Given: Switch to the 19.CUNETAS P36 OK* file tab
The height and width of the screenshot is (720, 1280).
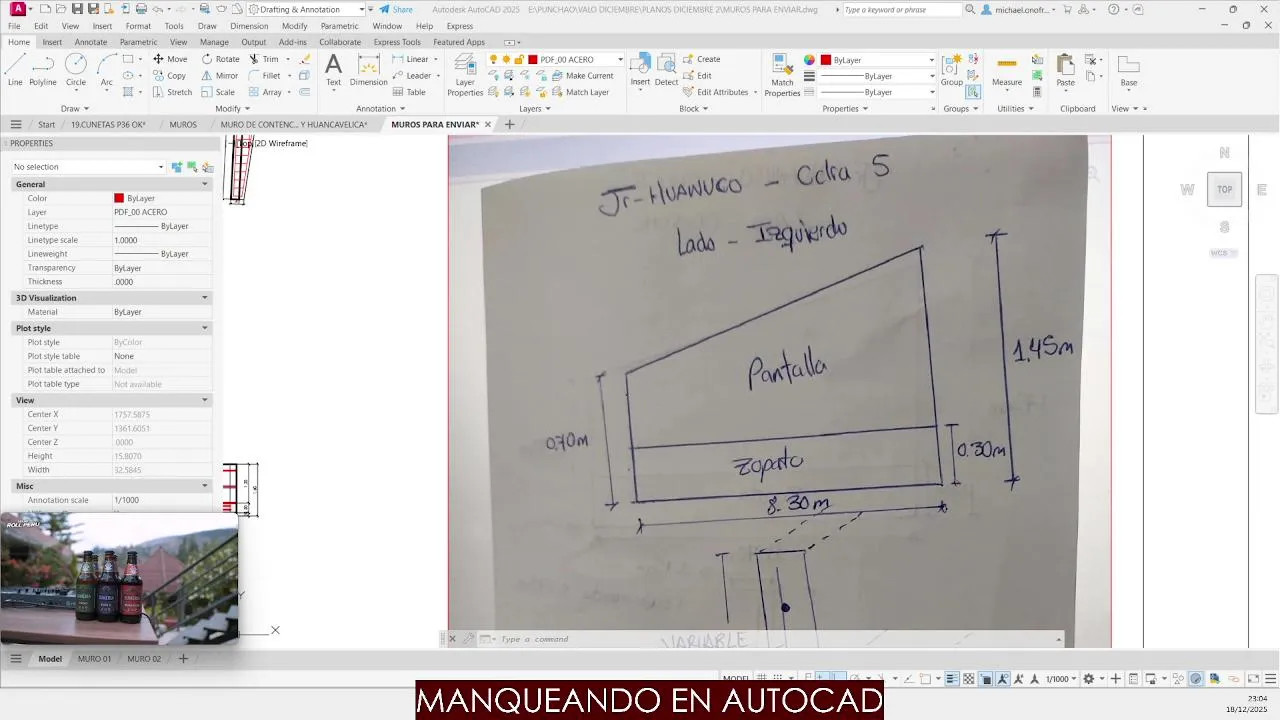Looking at the screenshot, I should click(x=108, y=125).
